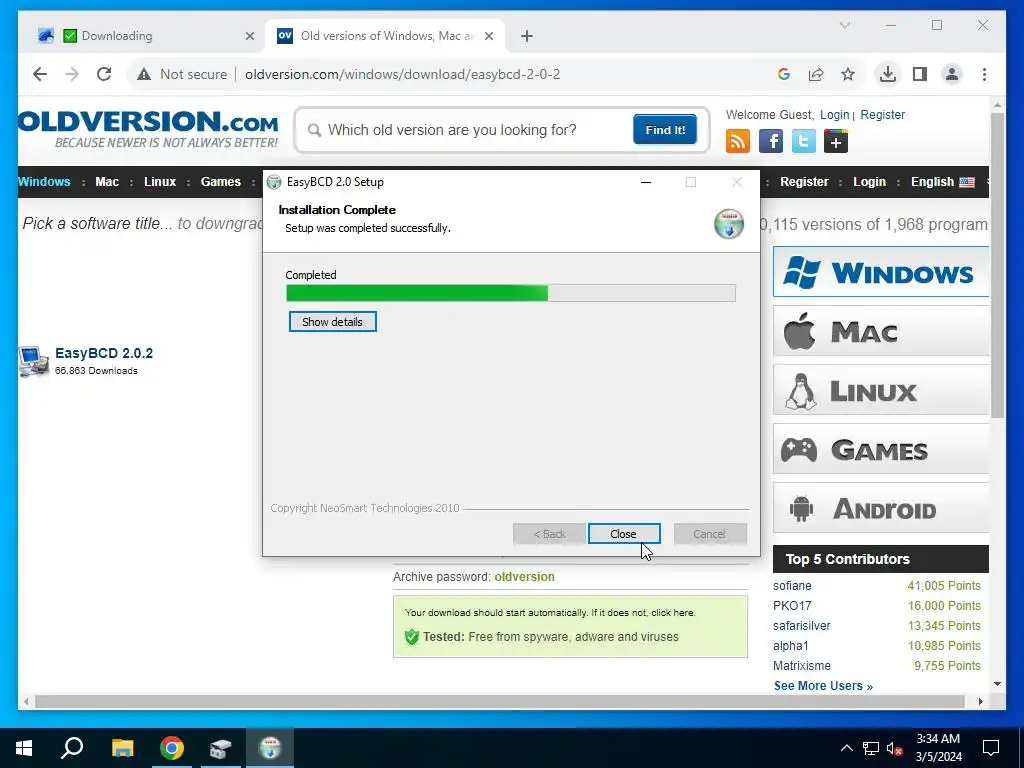Viewport: 1024px width, 768px height.
Task: Click contributor PKO17
Action: click(792, 605)
